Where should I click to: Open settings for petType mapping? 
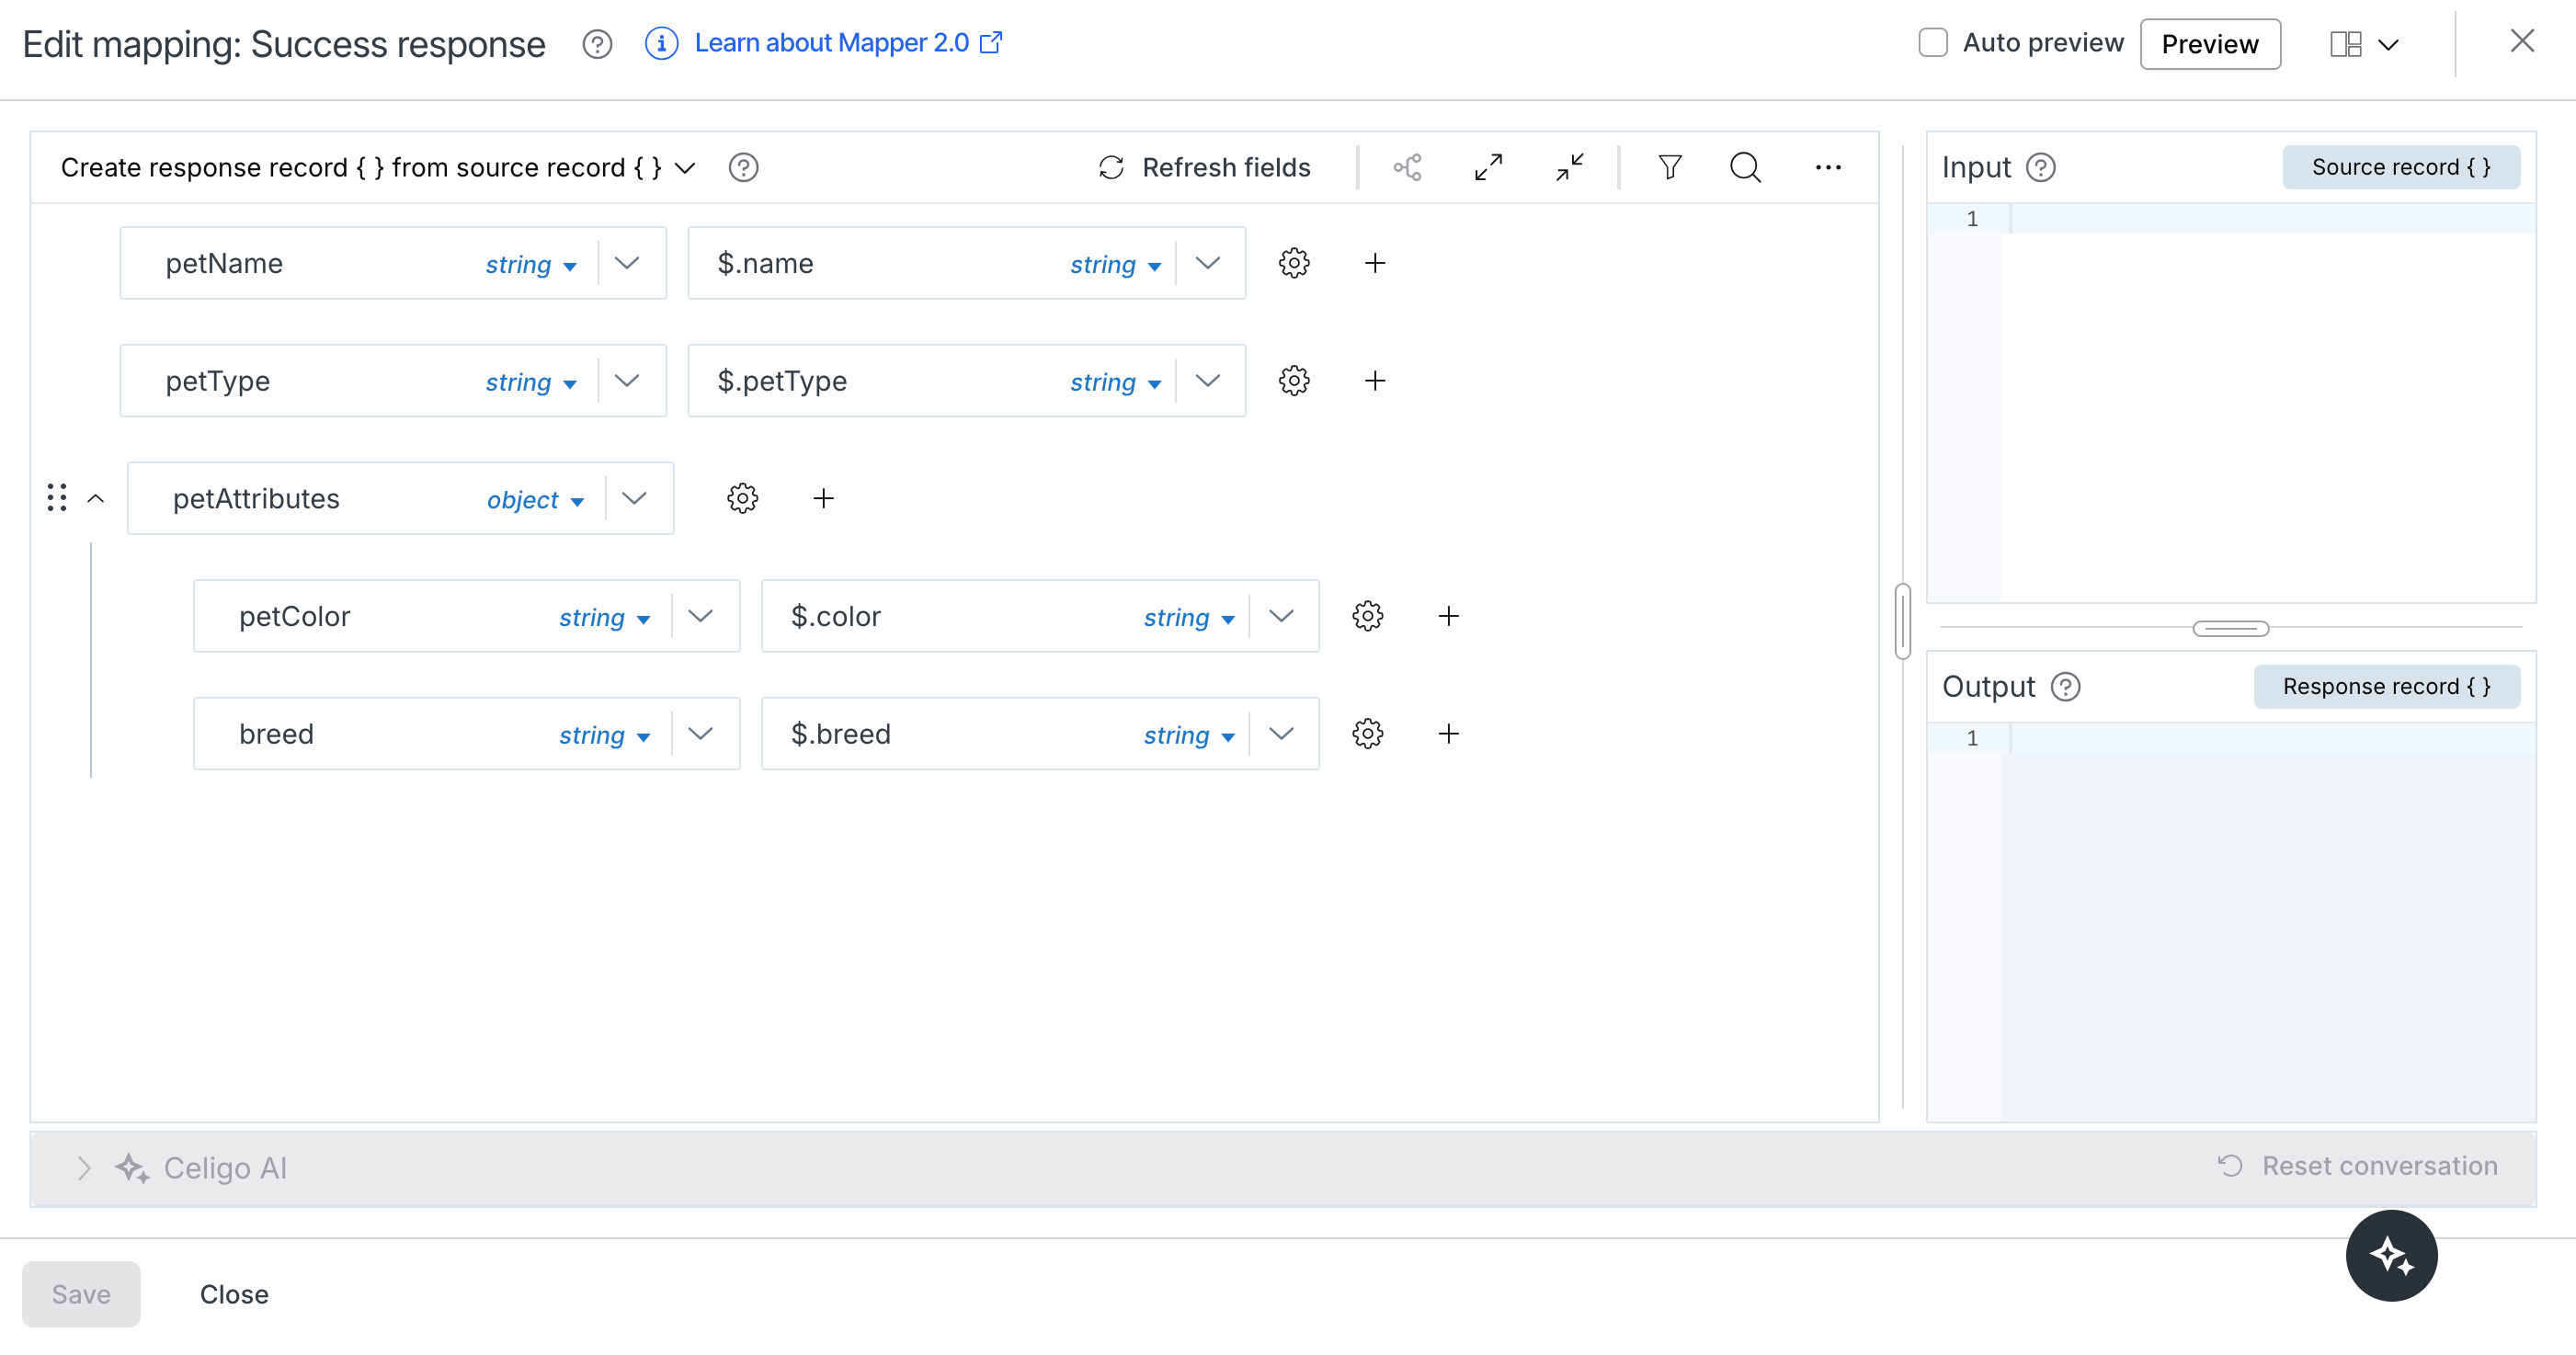pyautogui.click(x=1294, y=381)
